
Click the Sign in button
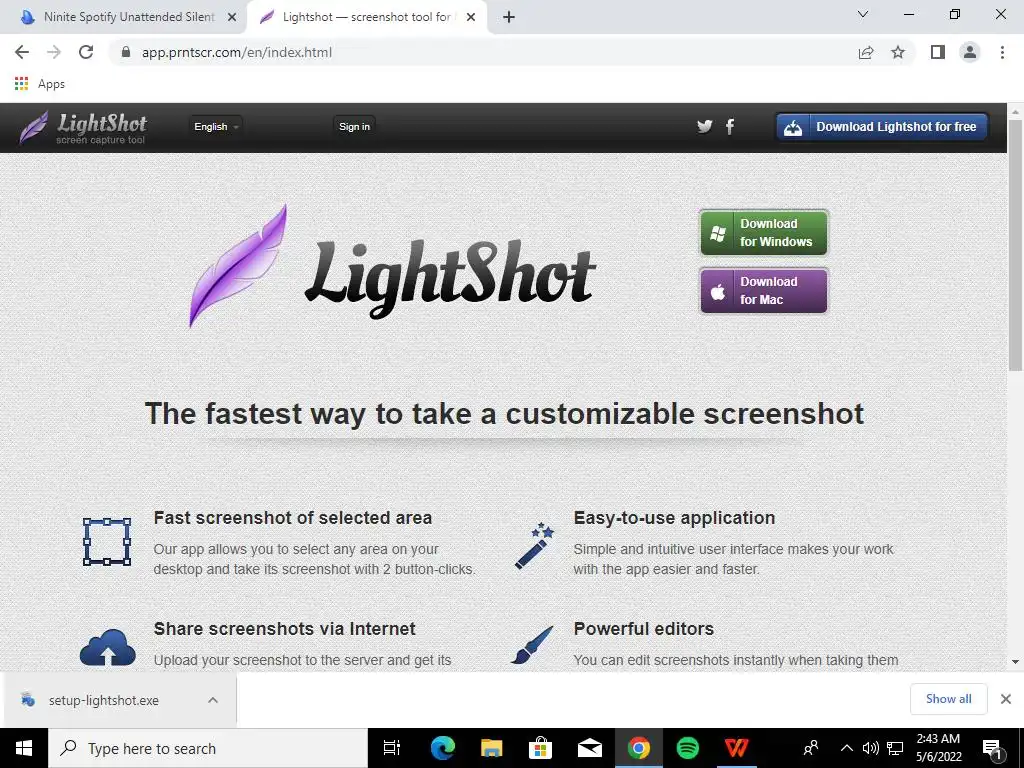tap(354, 127)
